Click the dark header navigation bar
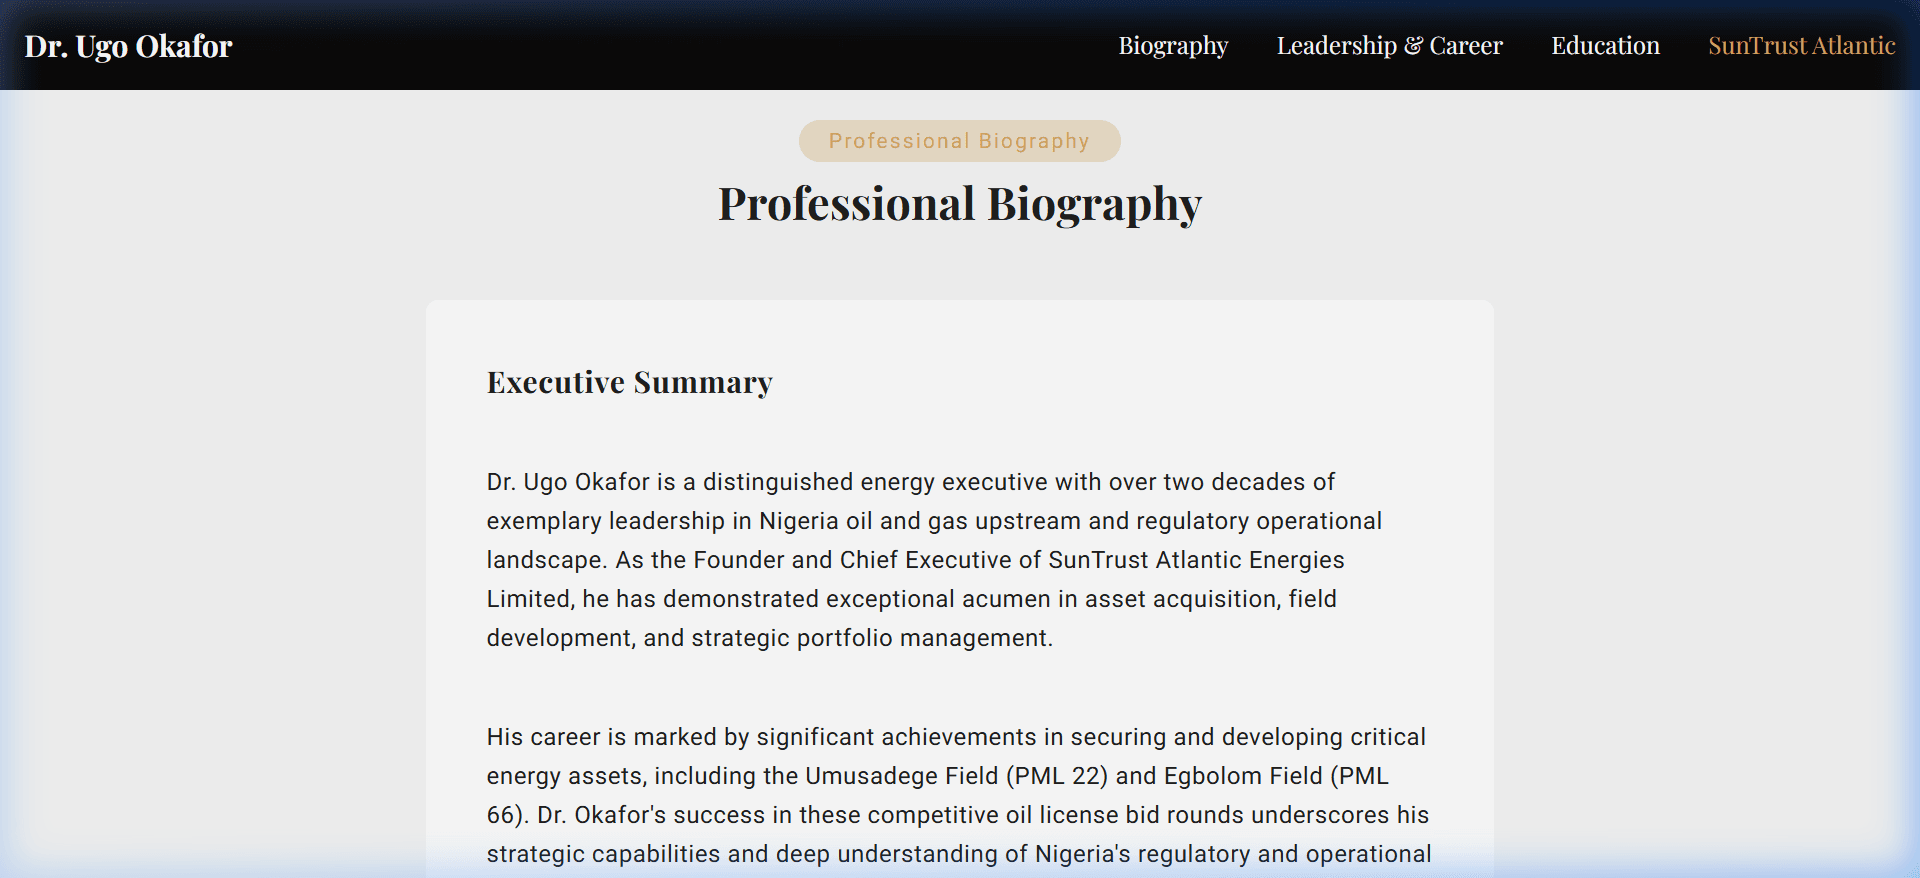 click(700, 46)
